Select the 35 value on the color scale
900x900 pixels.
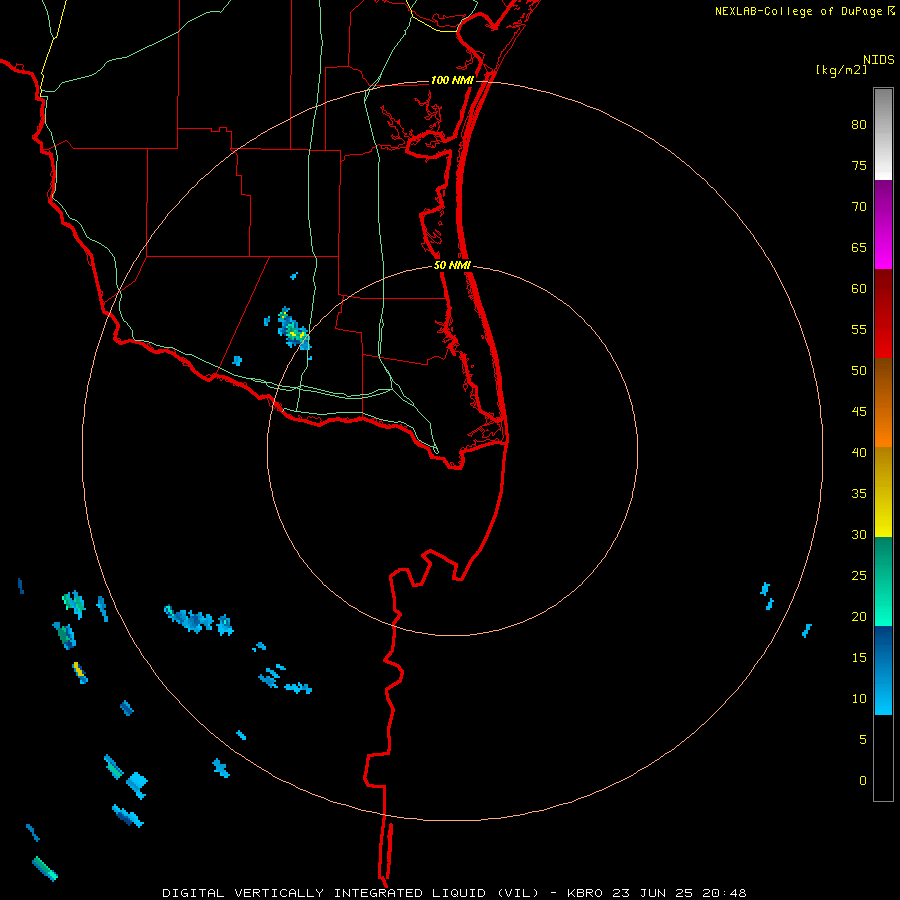[x=859, y=494]
